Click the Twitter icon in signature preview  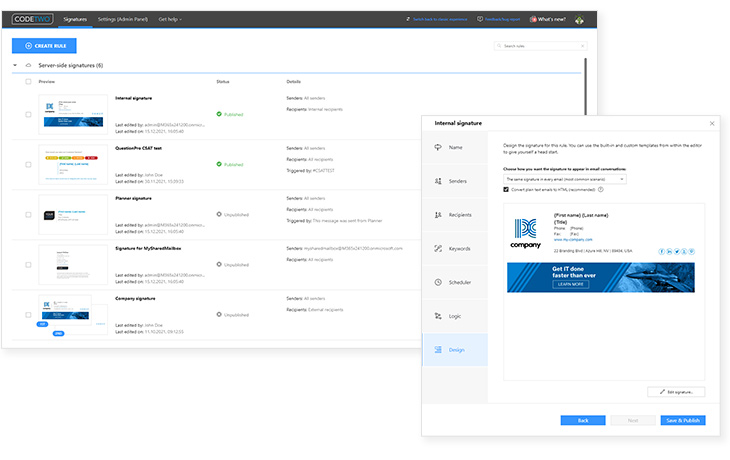pyautogui.click(x=677, y=251)
